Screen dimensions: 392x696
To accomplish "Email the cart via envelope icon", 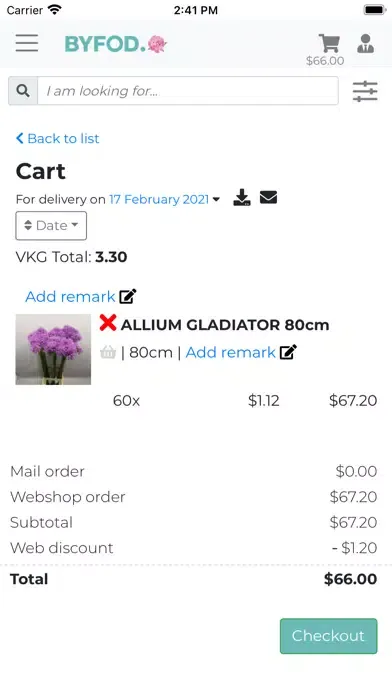I will (x=269, y=198).
